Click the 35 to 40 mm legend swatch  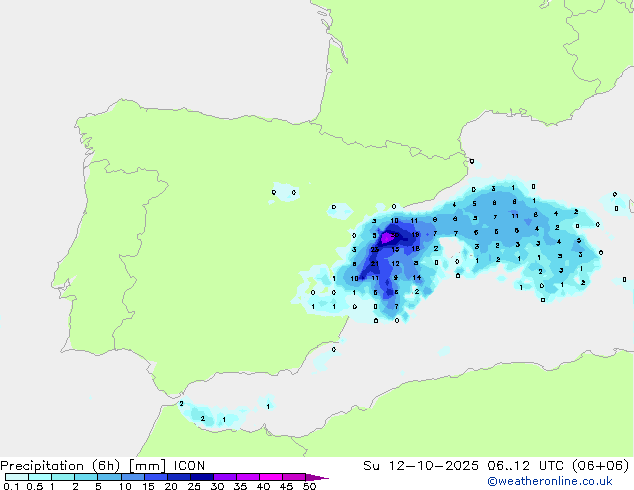[247, 477]
